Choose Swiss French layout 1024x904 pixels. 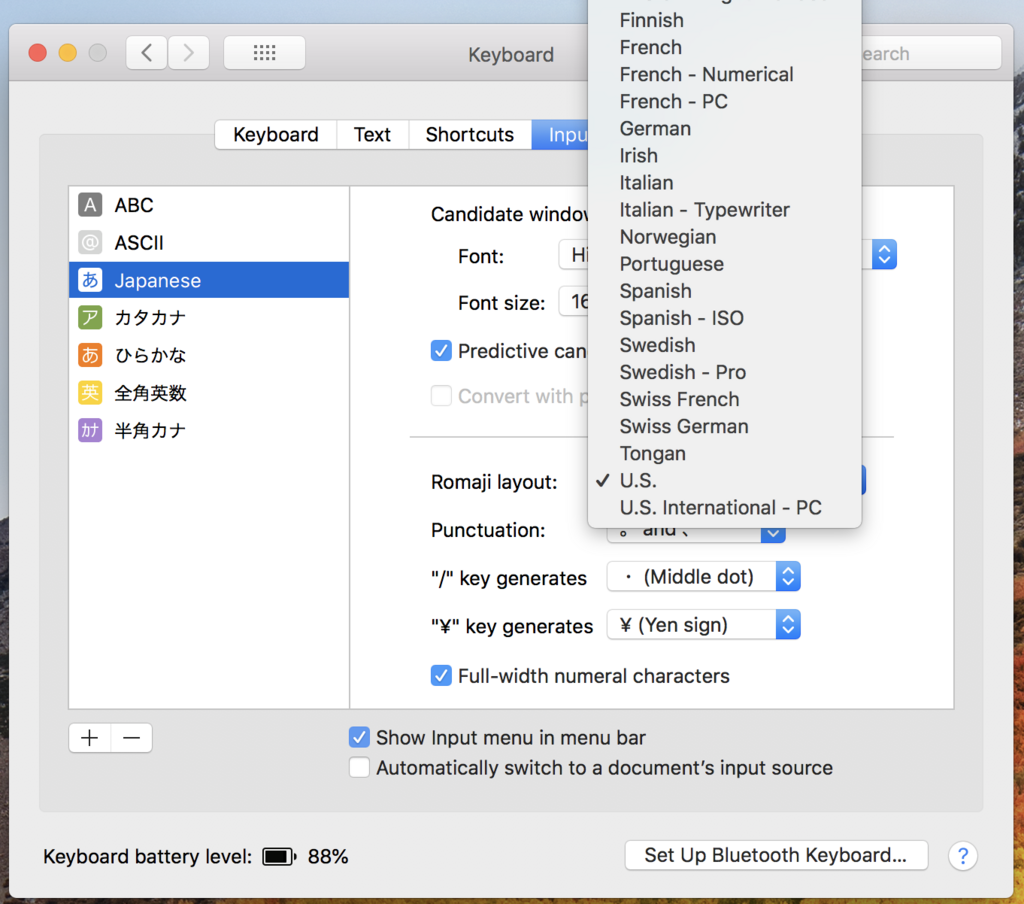[x=724, y=399]
